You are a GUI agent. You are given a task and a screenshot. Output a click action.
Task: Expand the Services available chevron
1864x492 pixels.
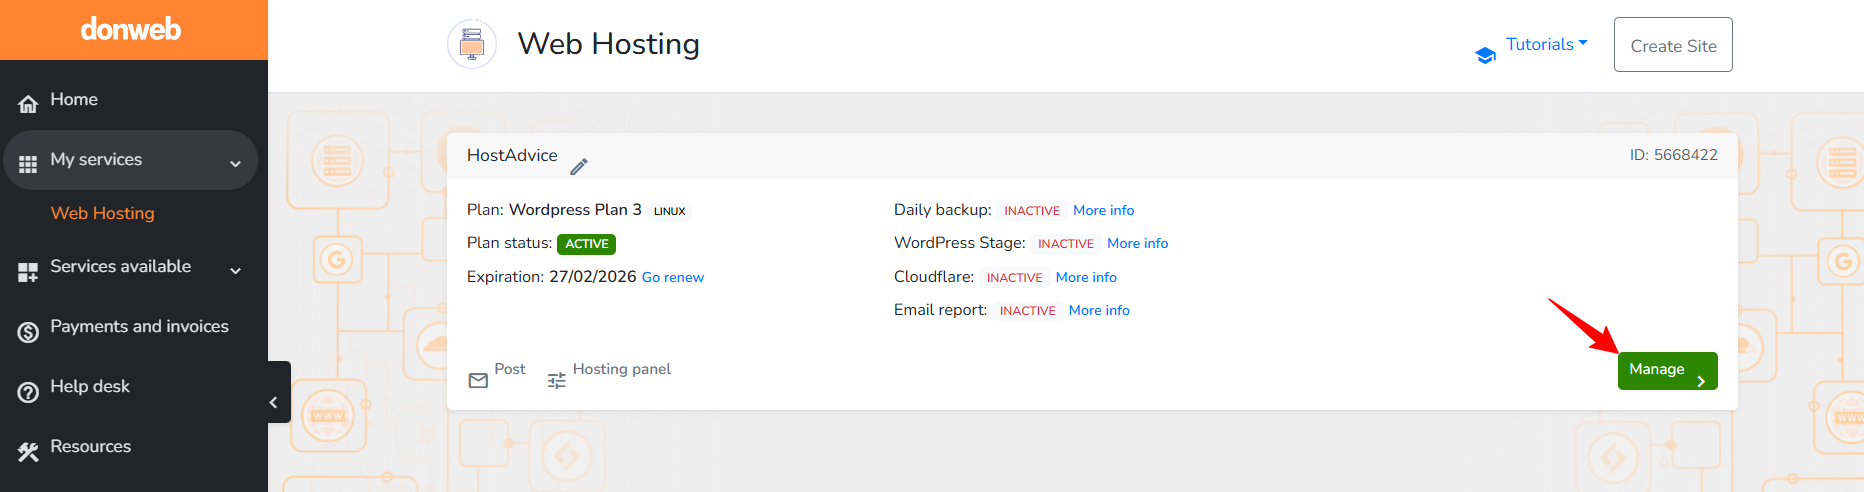tap(236, 270)
